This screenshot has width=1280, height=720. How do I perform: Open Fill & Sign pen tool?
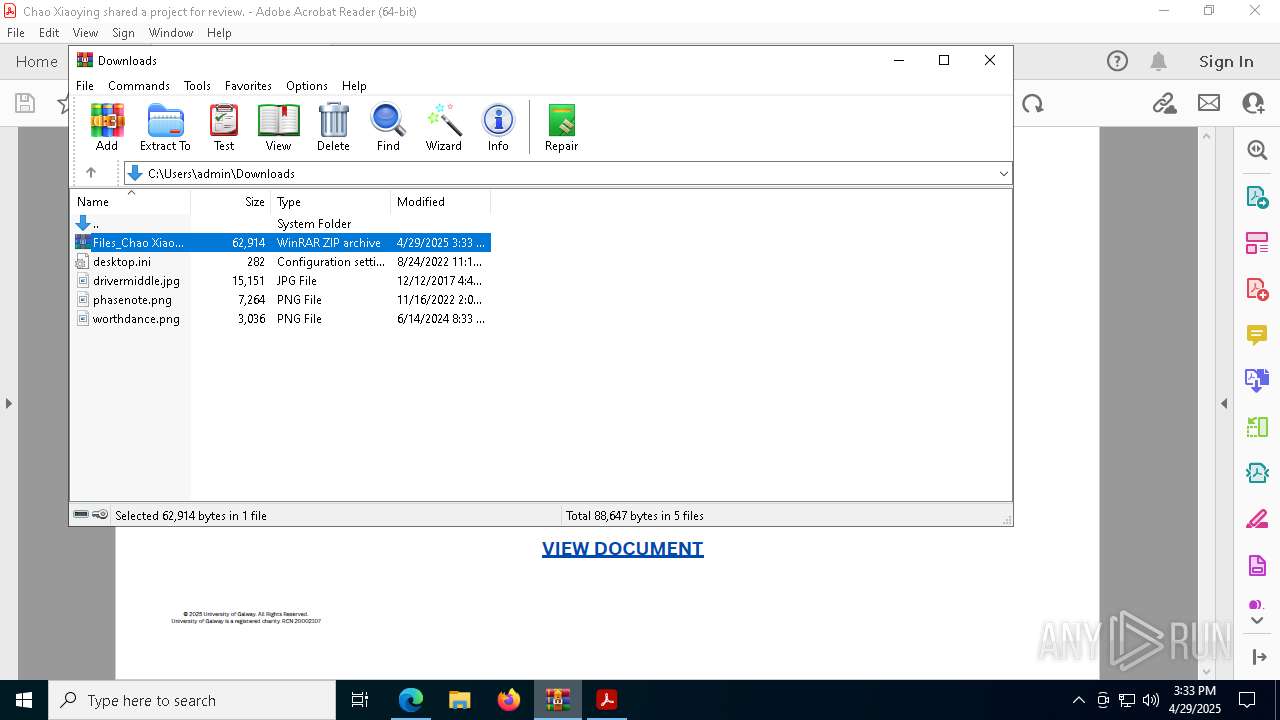1257,519
